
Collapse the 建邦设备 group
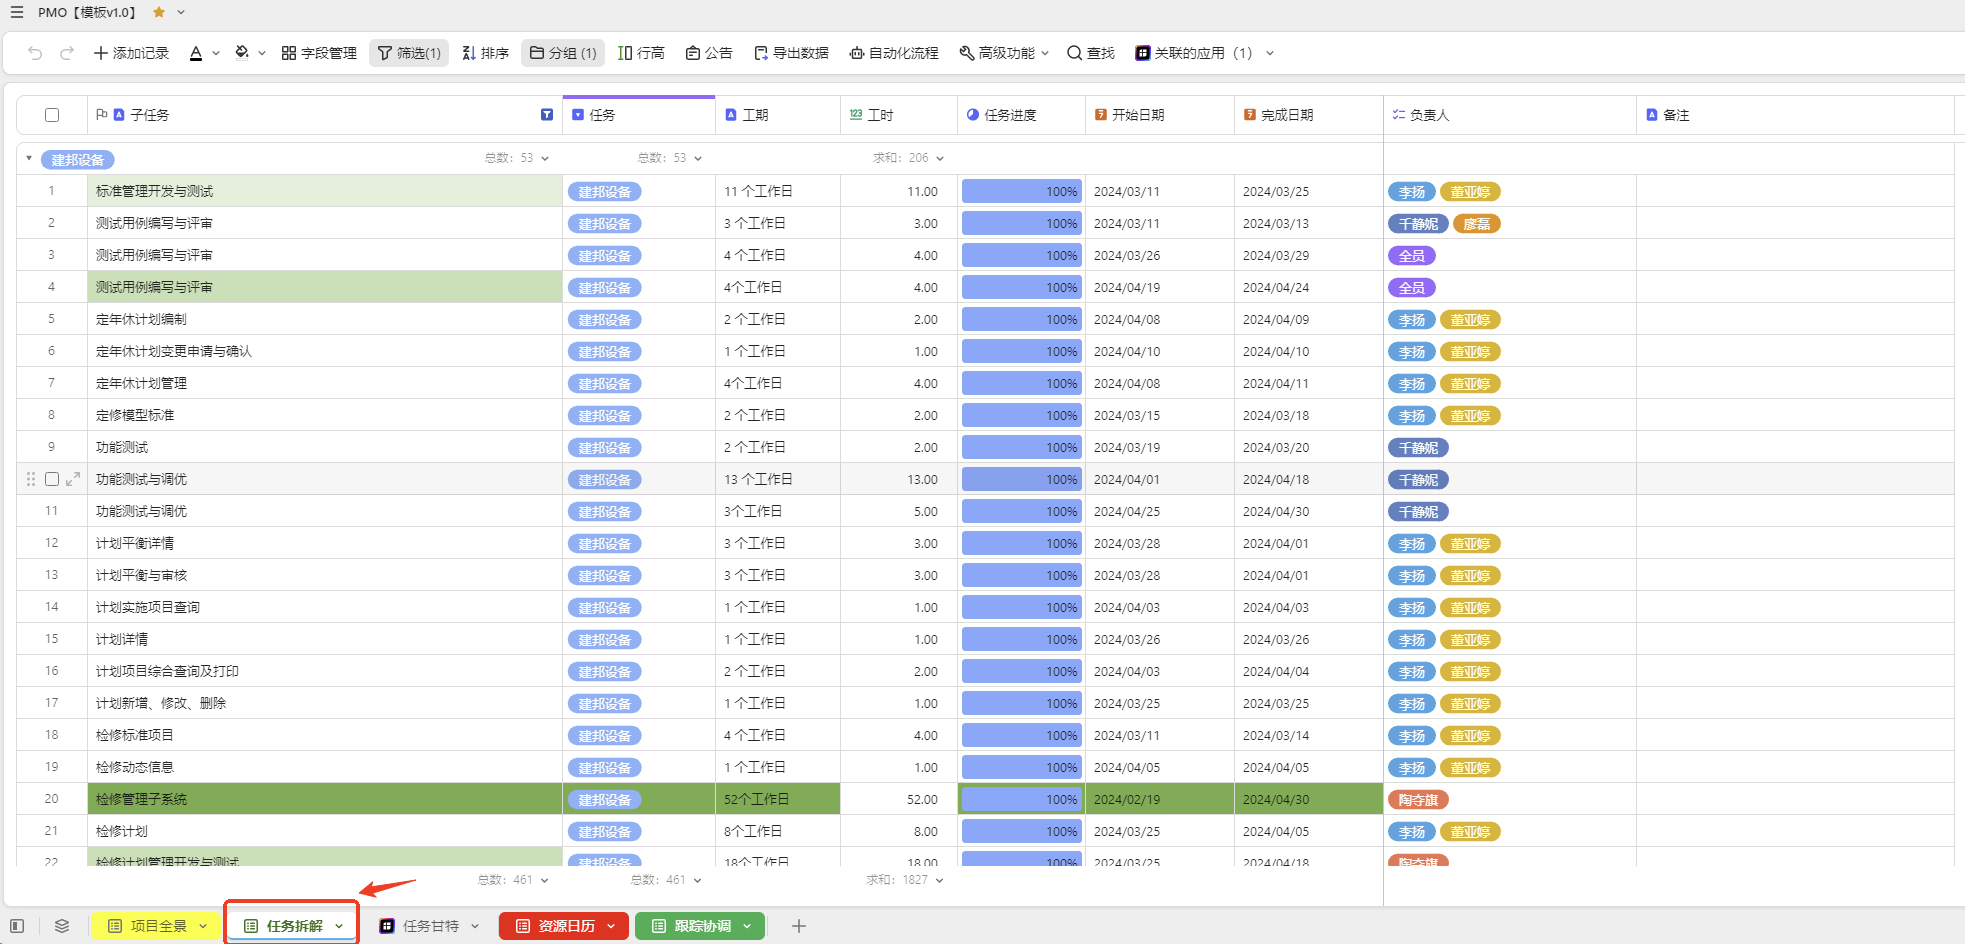(x=29, y=158)
